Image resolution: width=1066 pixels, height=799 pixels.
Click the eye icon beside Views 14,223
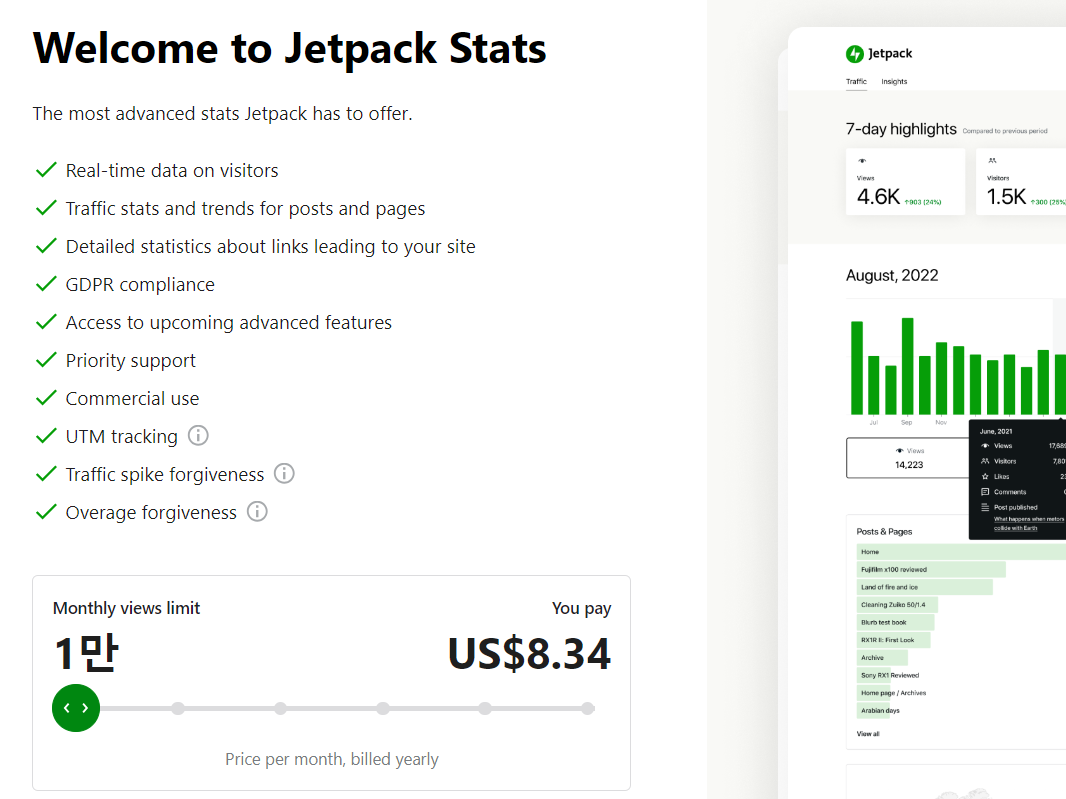tap(900, 451)
